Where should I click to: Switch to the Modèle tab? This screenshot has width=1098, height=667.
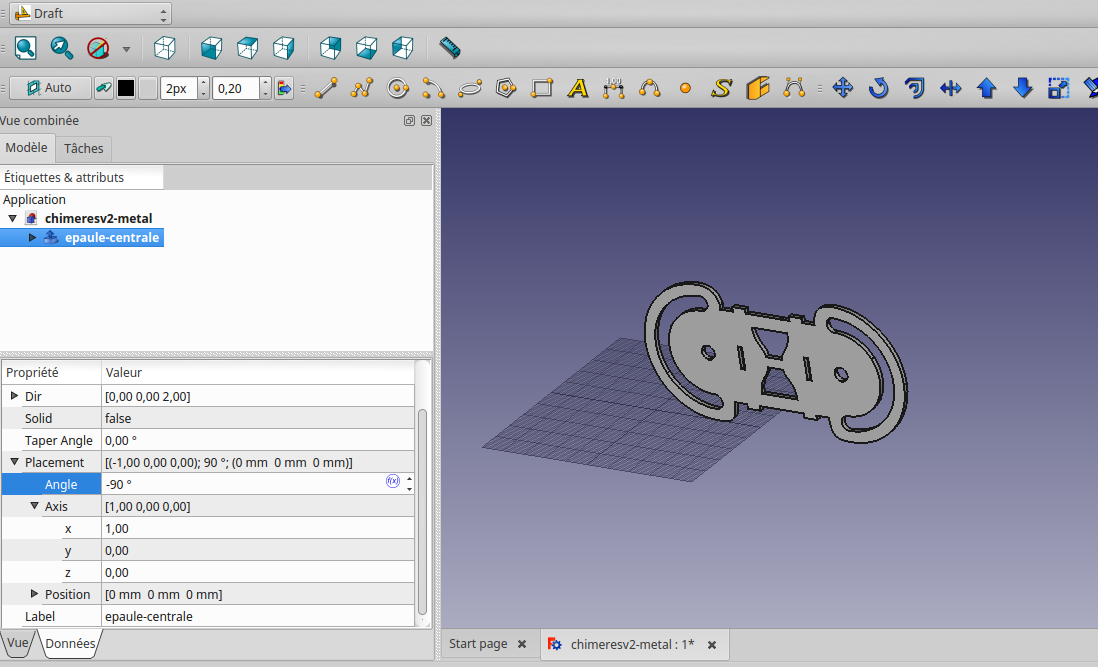click(x=27, y=148)
